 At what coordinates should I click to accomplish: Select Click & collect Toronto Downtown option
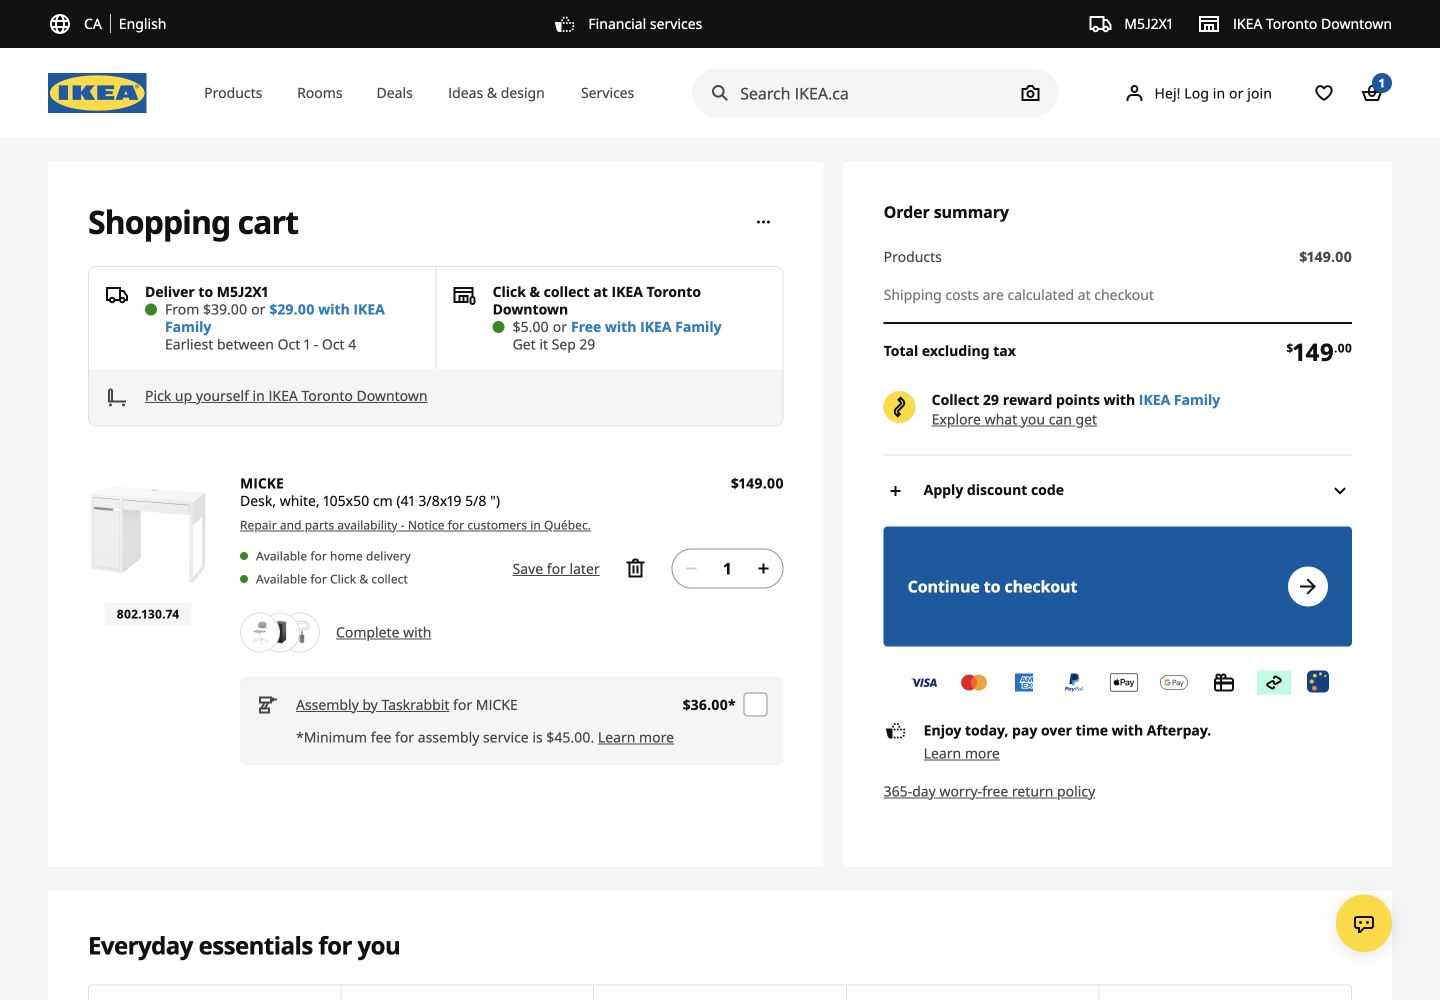tap(609, 318)
